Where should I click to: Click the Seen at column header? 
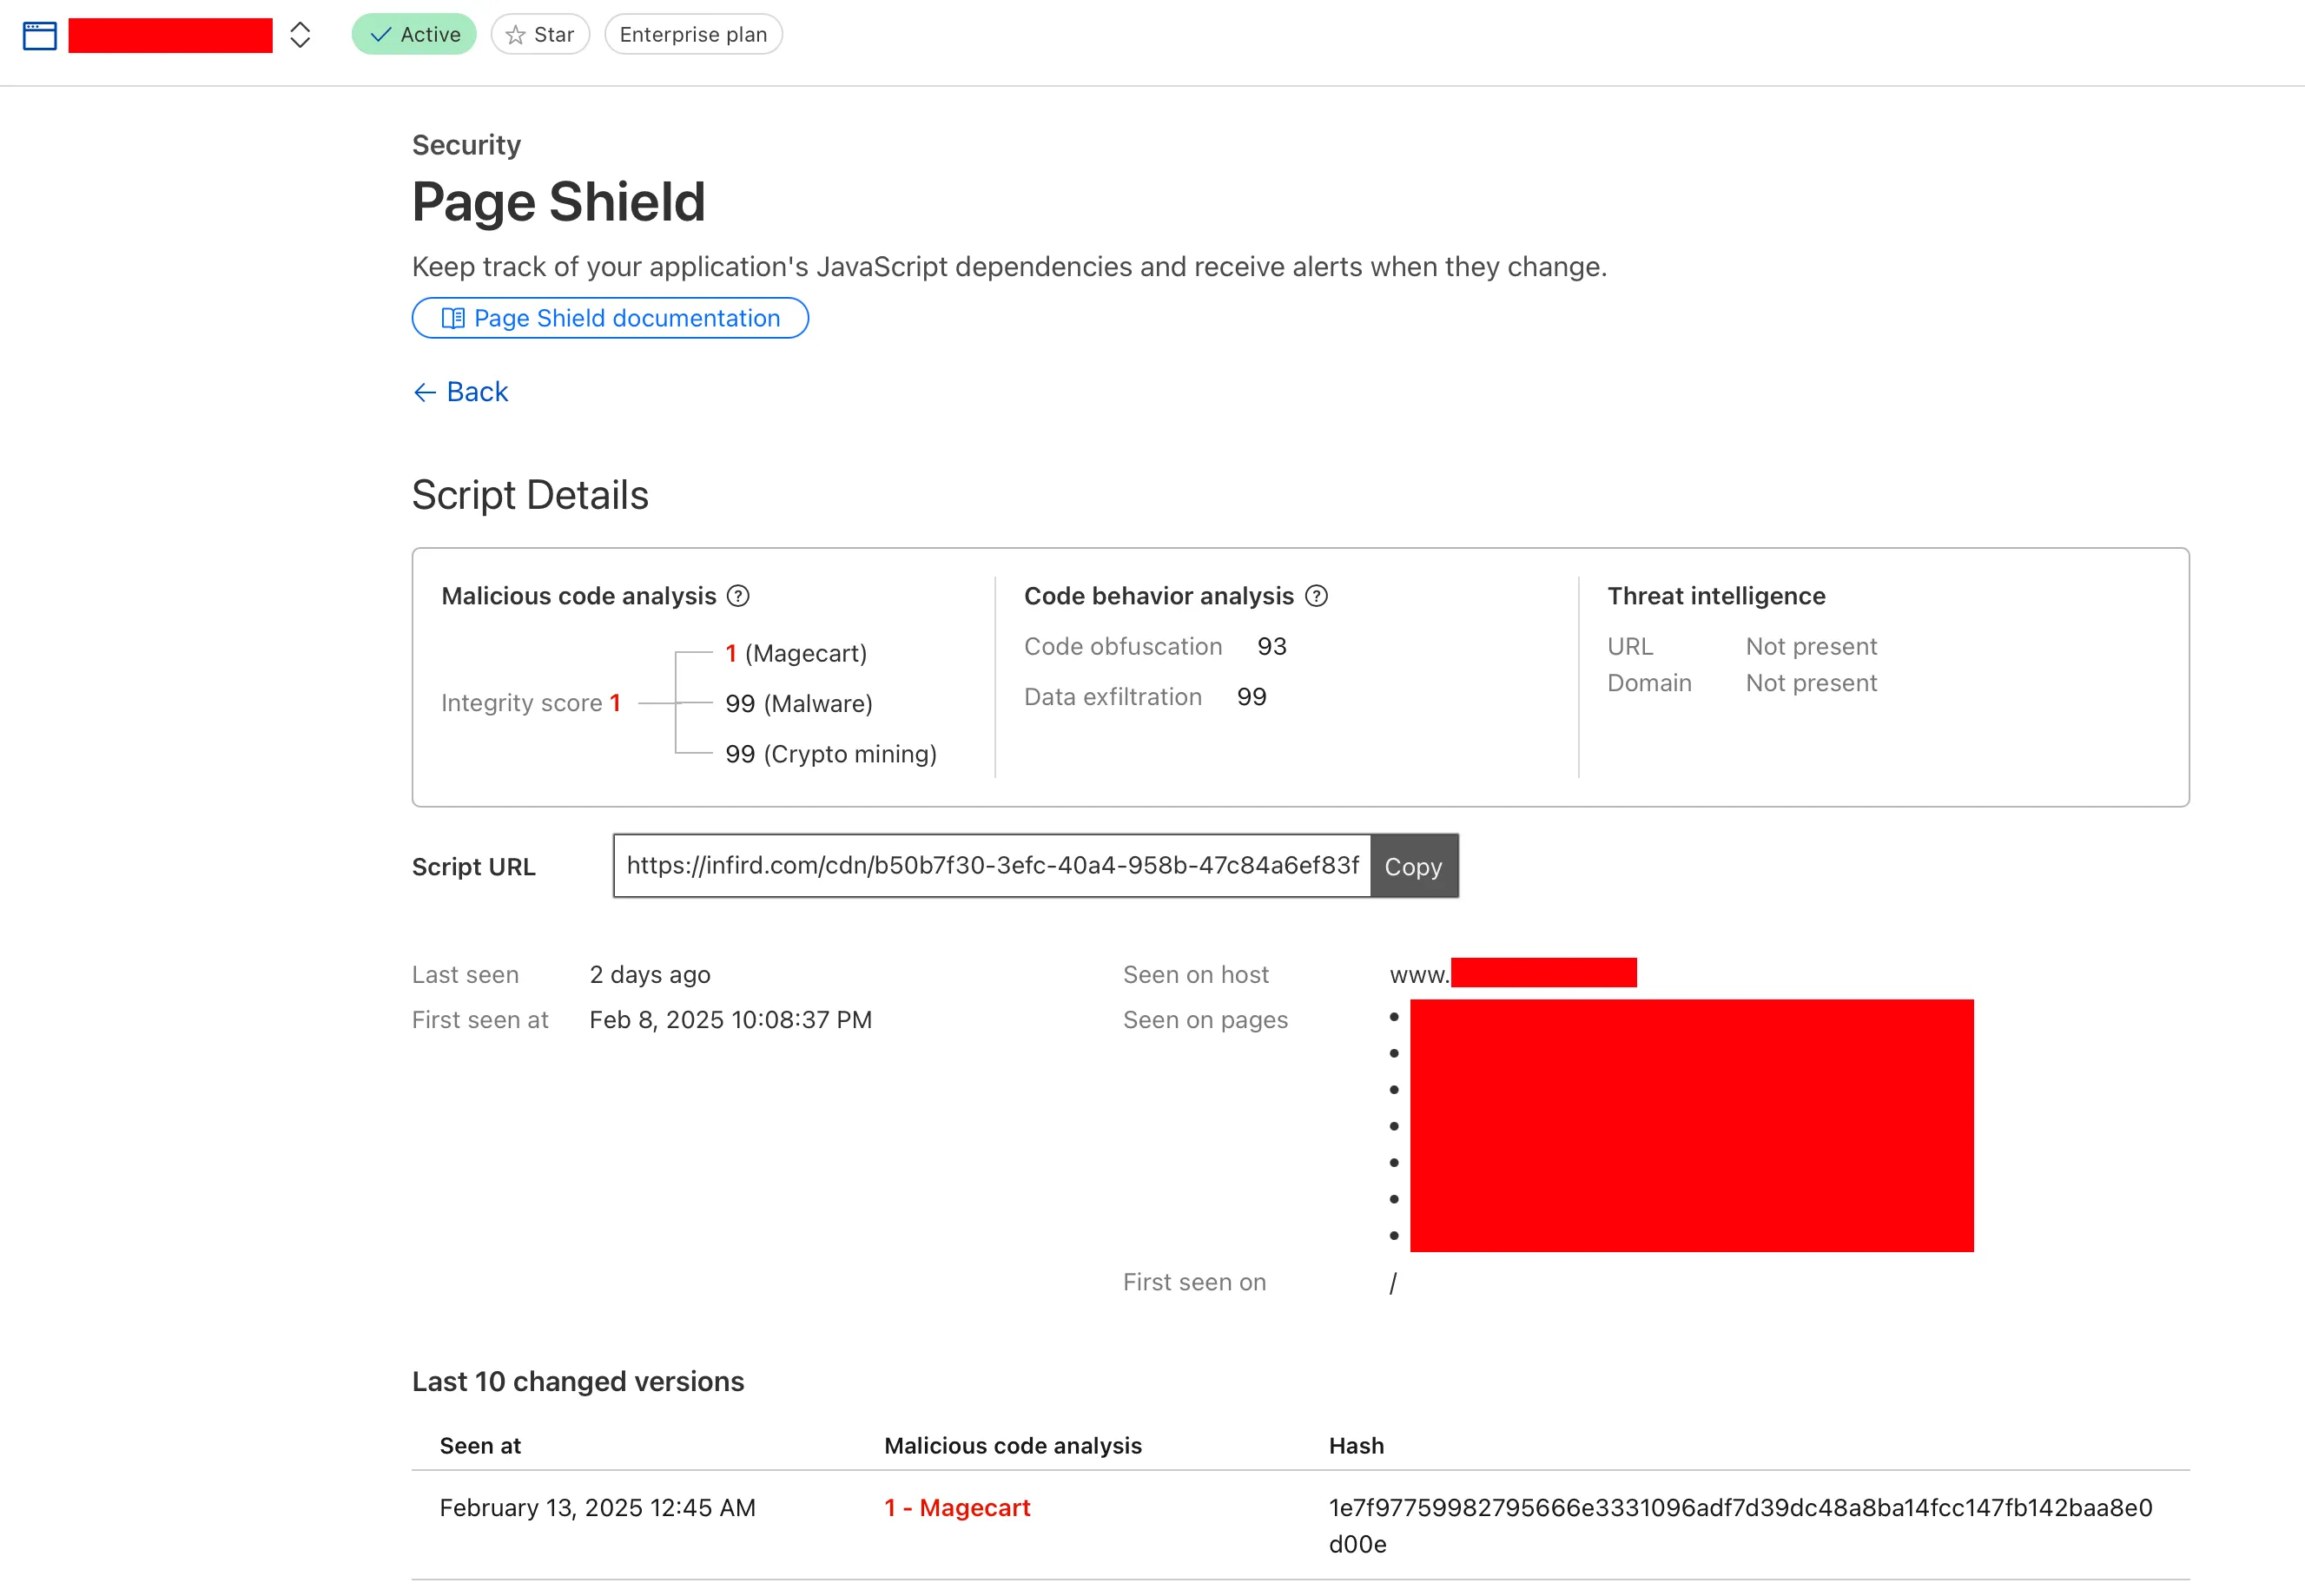tap(480, 1445)
